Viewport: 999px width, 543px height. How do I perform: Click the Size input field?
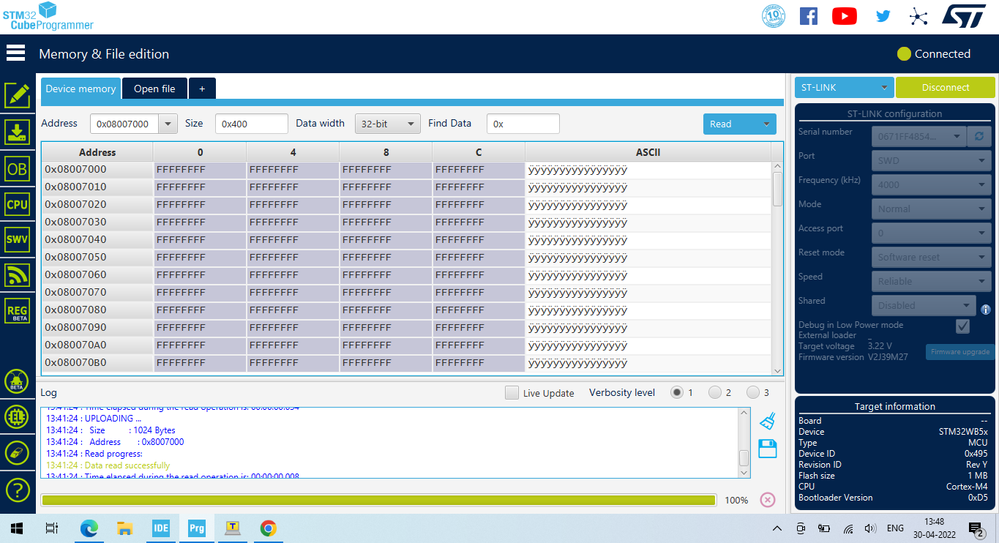click(x=251, y=124)
